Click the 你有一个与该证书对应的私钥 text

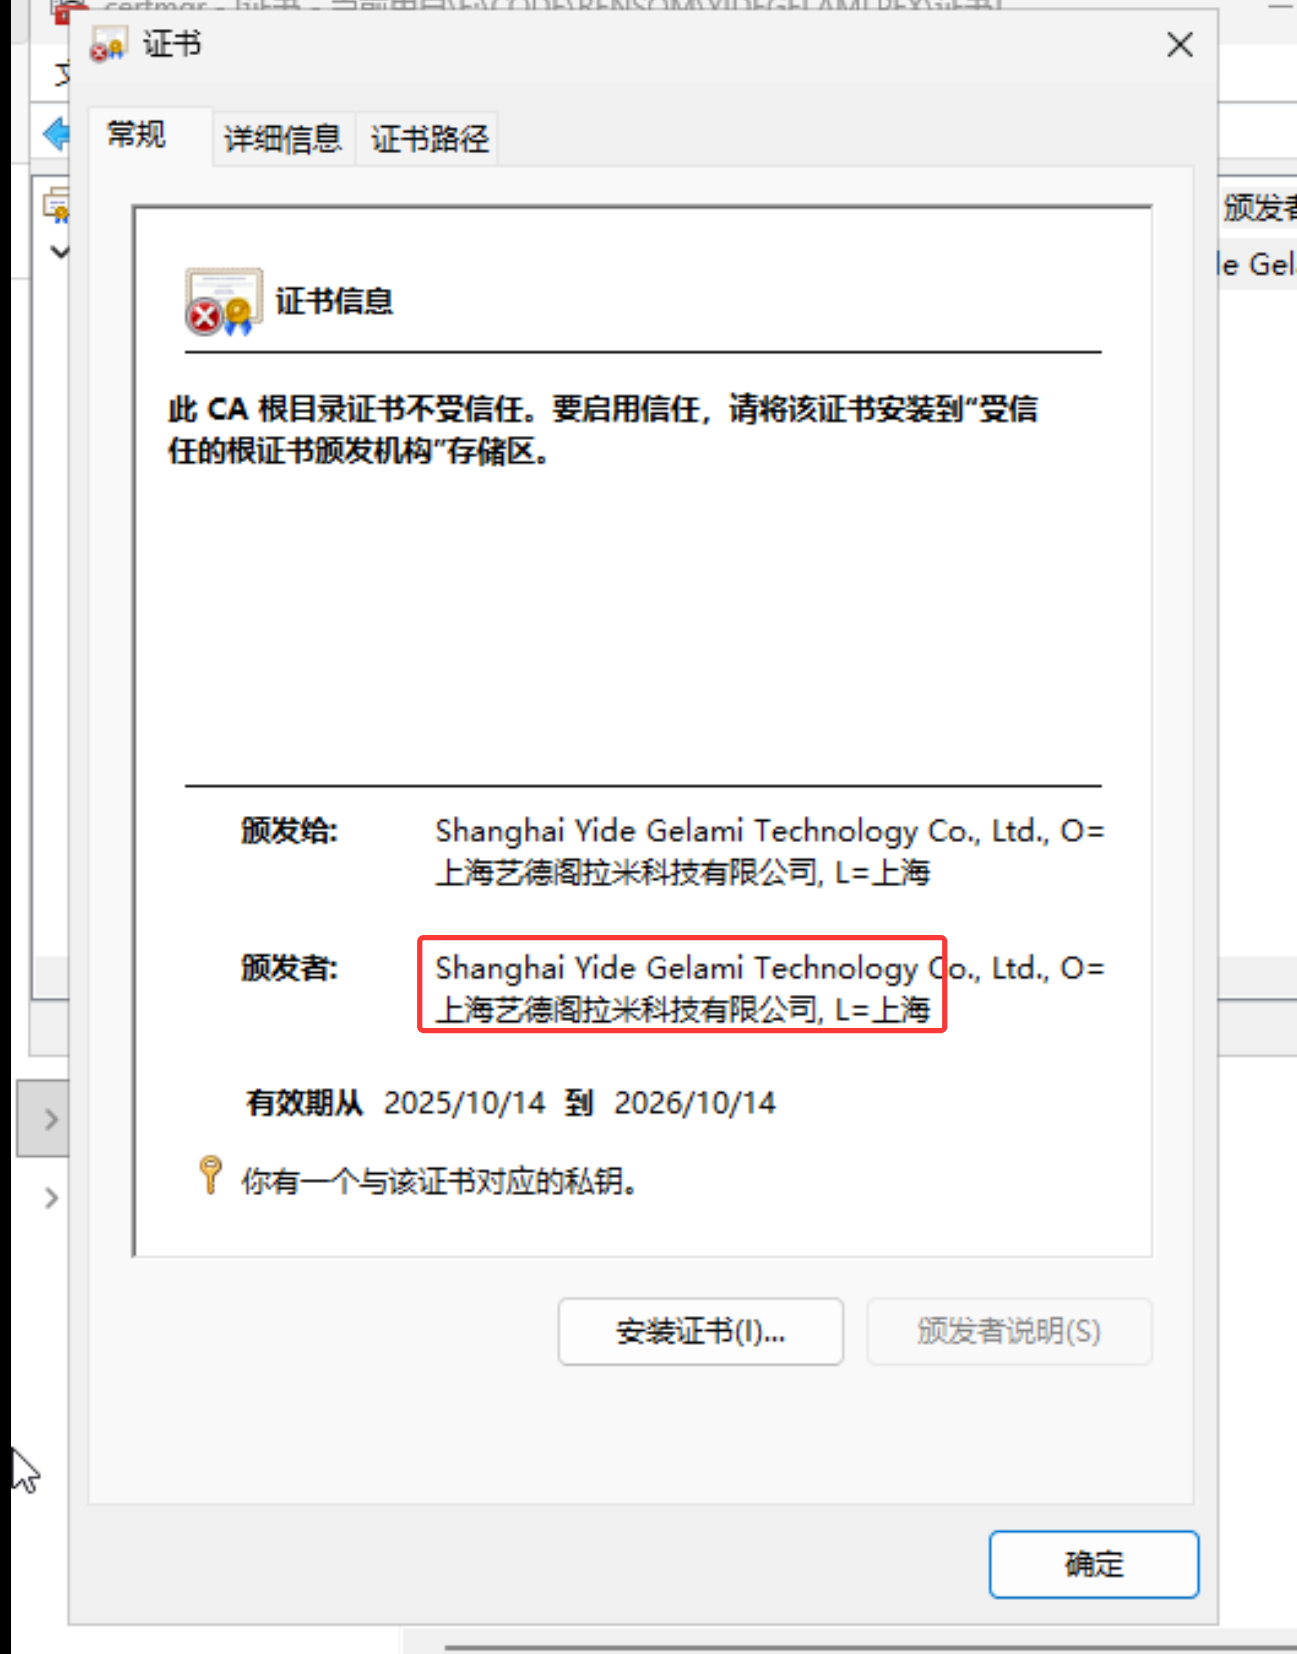(438, 1181)
